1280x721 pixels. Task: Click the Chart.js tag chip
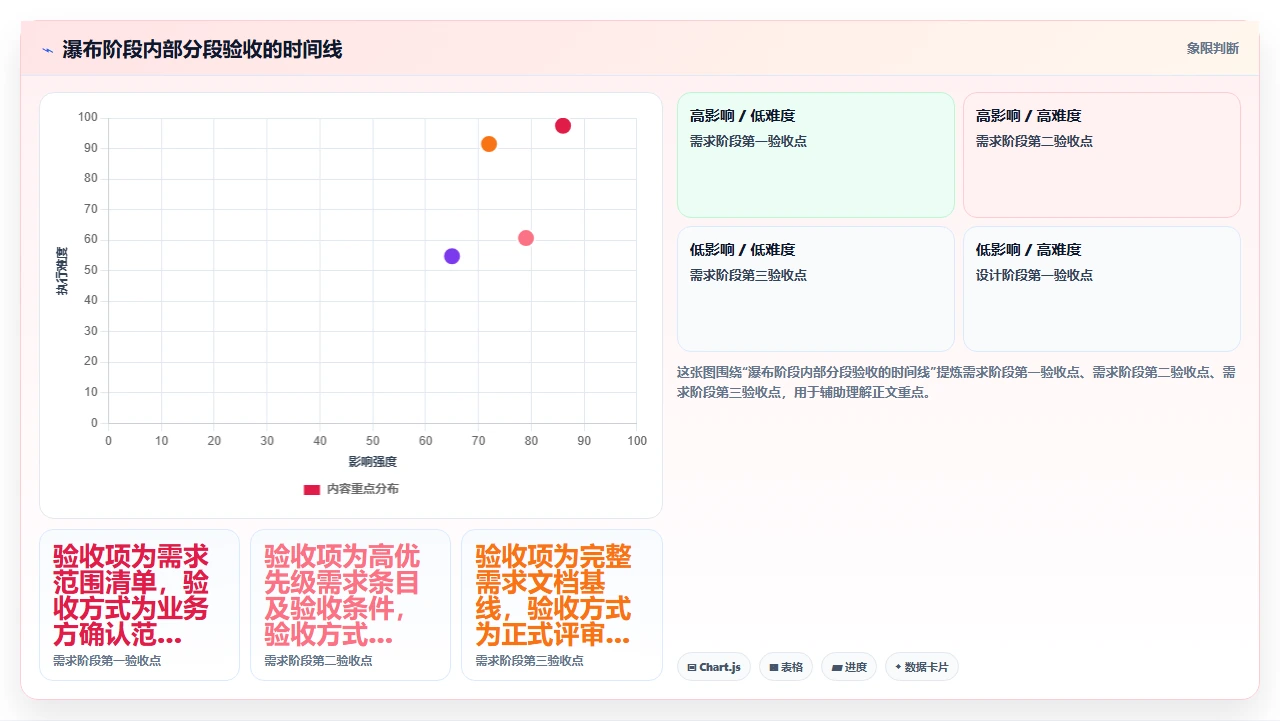click(714, 667)
